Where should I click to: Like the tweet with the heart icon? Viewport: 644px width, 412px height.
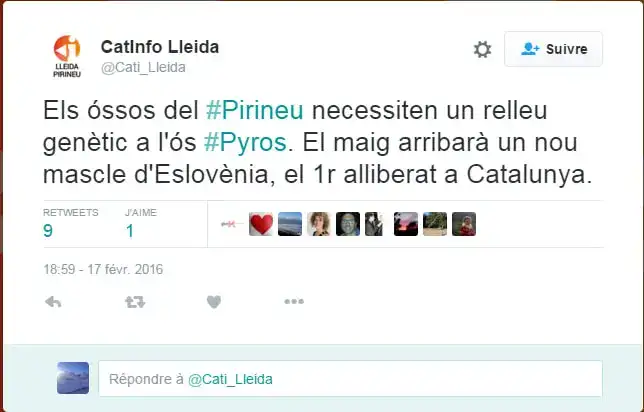tap(214, 302)
